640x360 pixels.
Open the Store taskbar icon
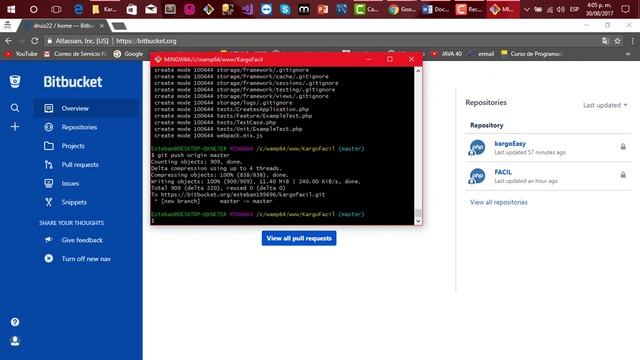[x=132, y=9]
